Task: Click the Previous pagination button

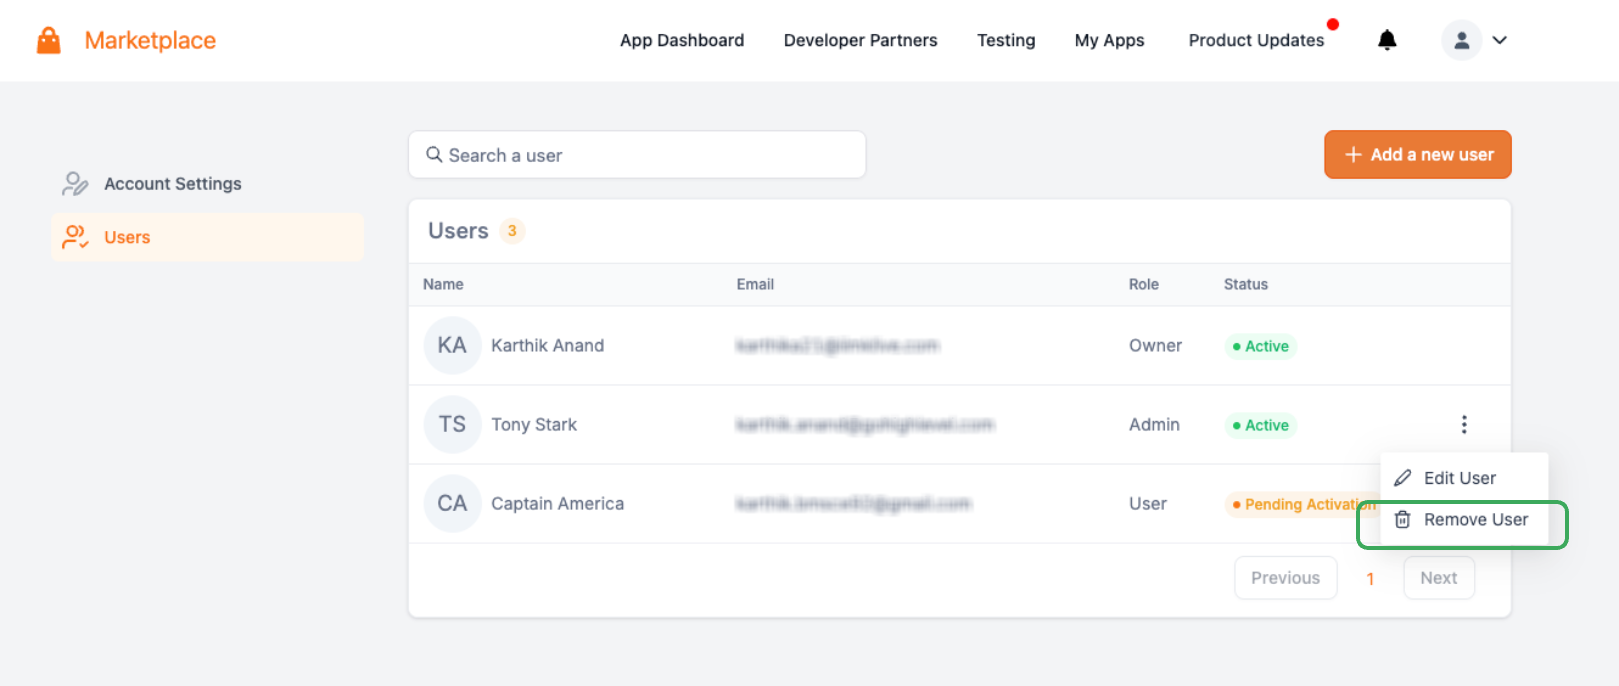Action: [x=1286, y=578]
